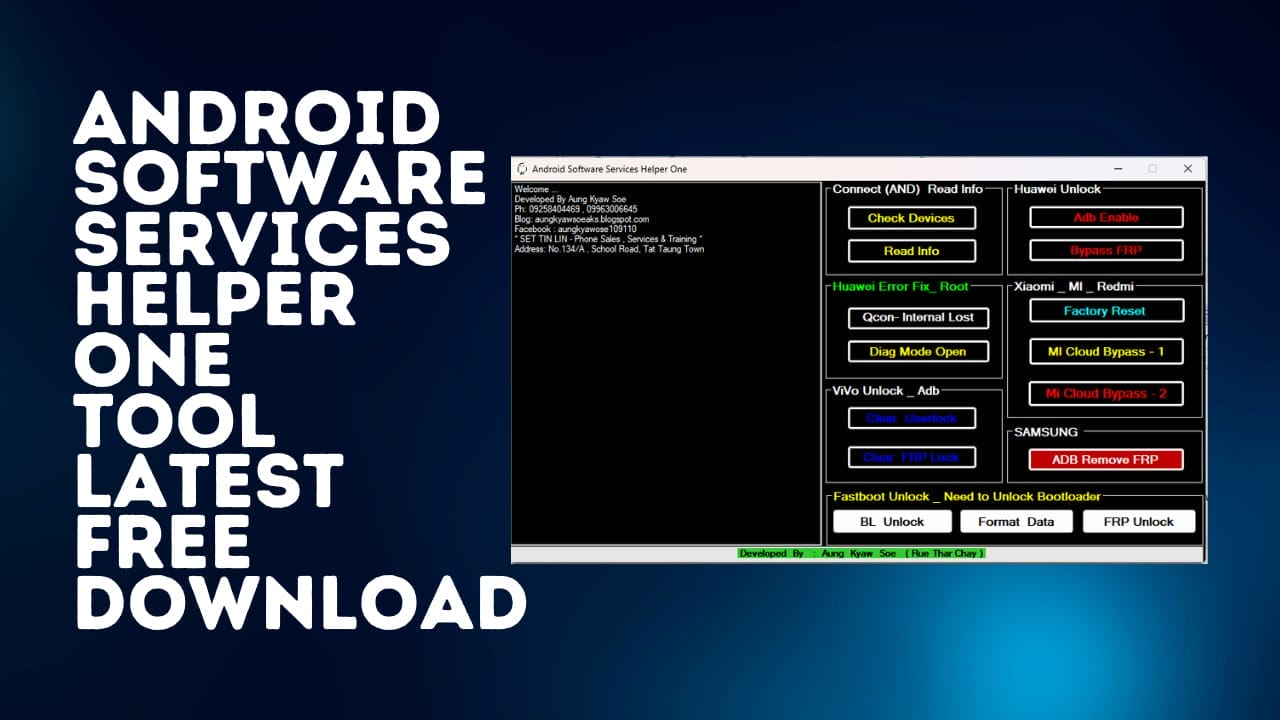Start MI Cloud Bypass - 1
1280x720 pixels.
pyautogui.click(x=1105, y=352)
